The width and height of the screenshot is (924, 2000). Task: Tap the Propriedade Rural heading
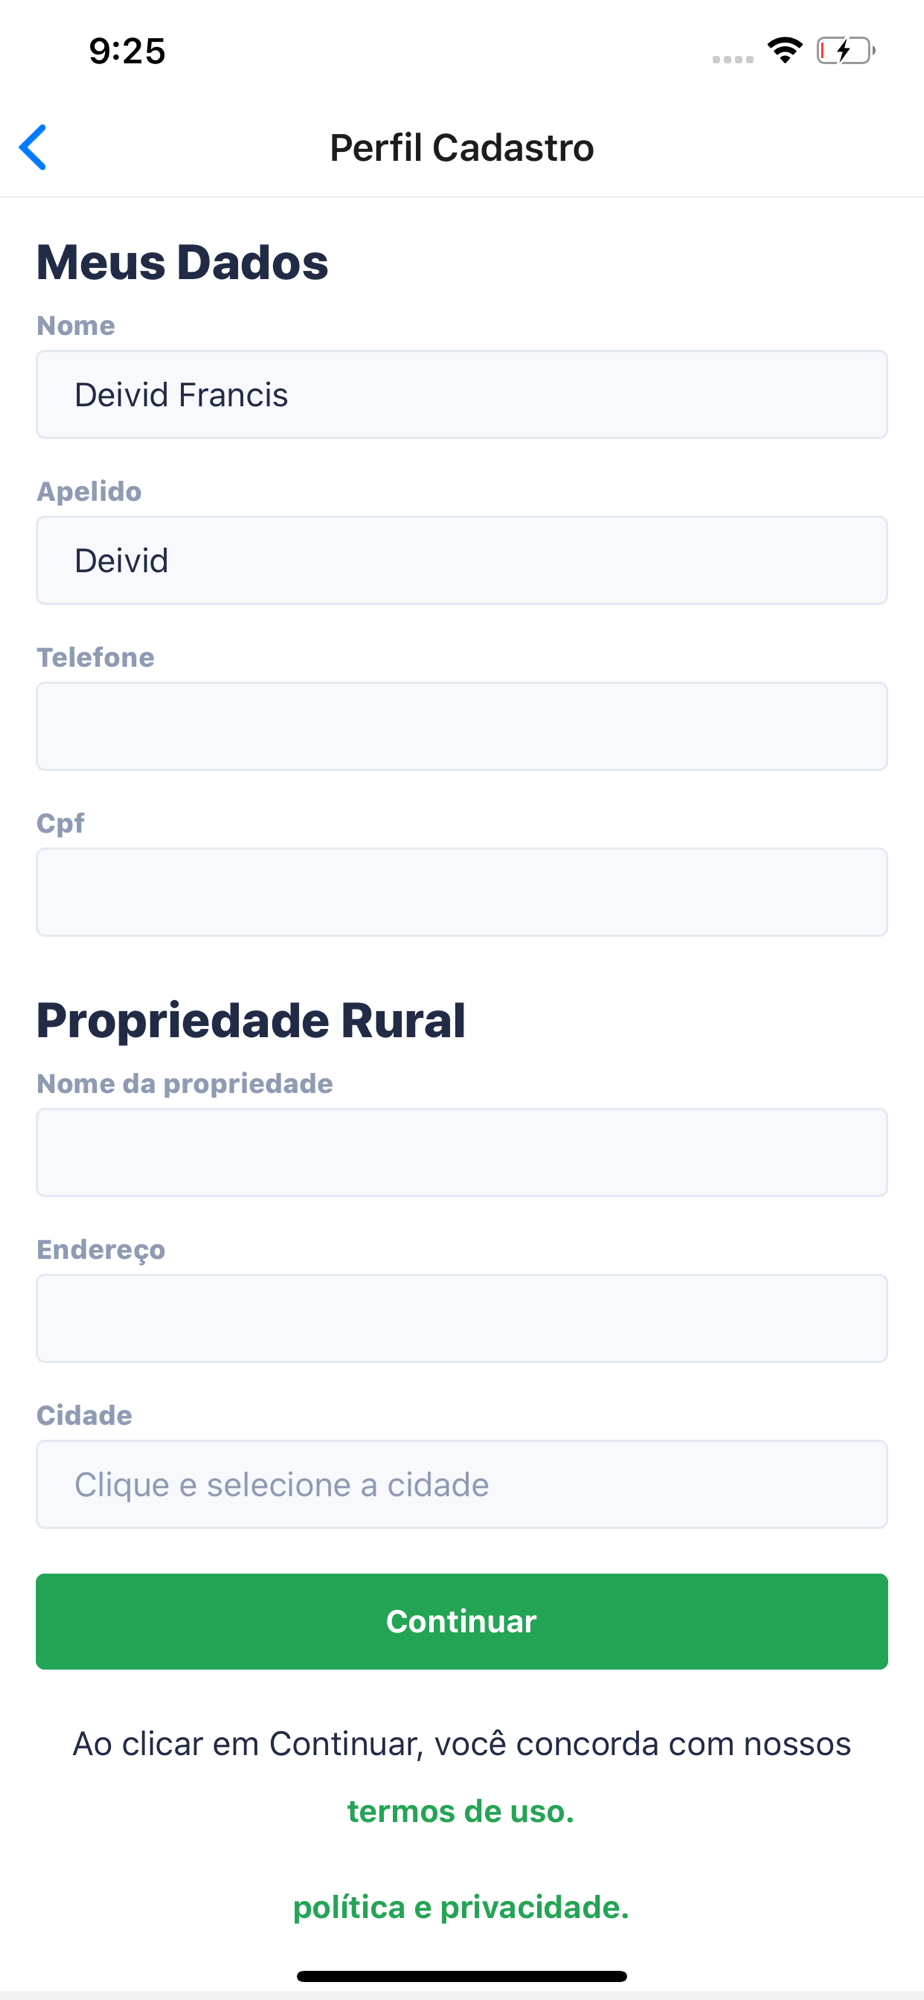click(251, 1020)
